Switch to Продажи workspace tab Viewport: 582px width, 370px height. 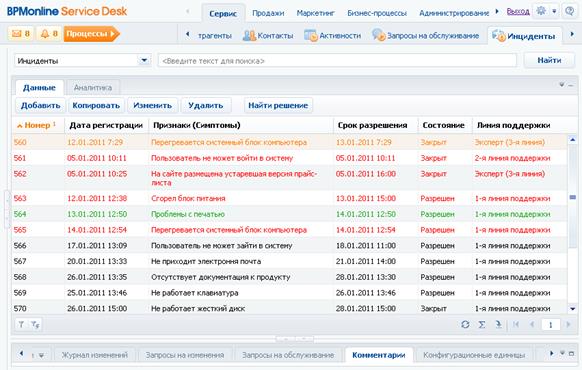tap(268, 13)
